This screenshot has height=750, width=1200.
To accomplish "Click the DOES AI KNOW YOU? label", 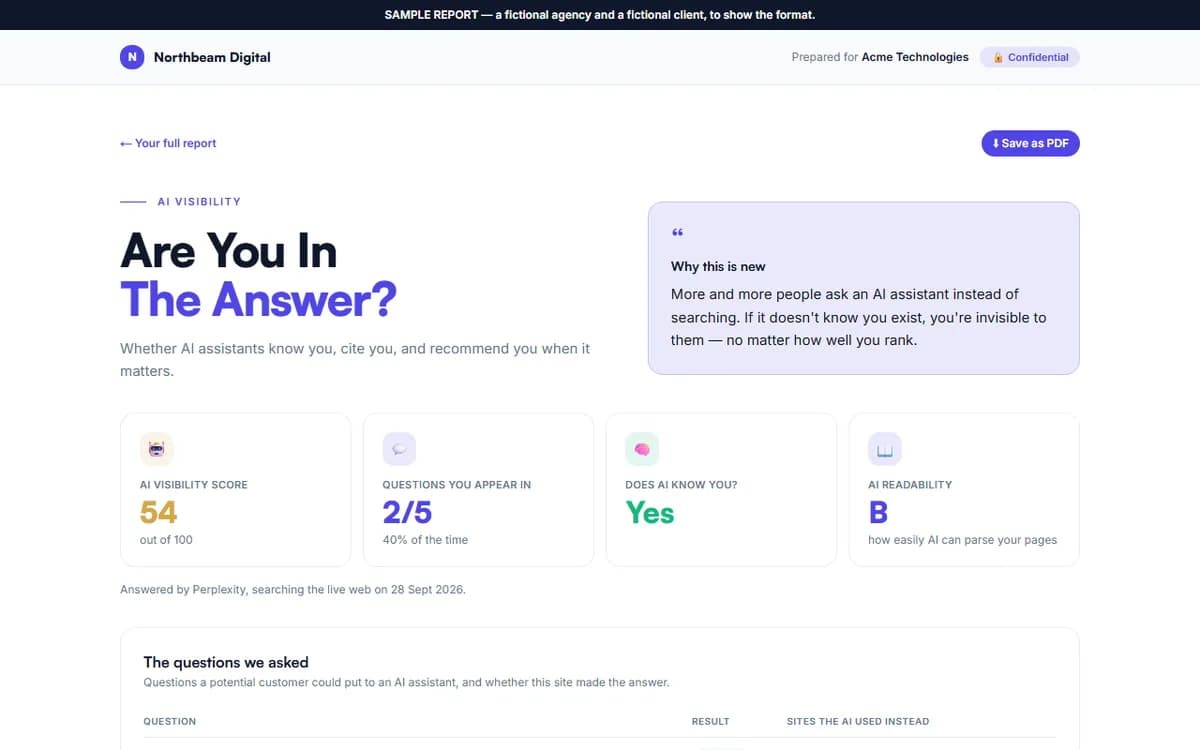I will tap(682, 485).
